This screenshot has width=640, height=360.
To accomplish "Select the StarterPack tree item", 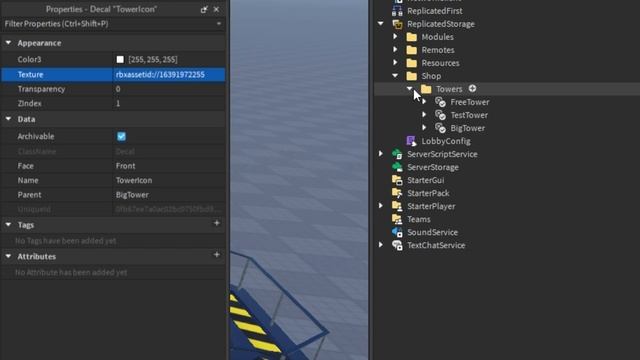I will pos(428,193).
